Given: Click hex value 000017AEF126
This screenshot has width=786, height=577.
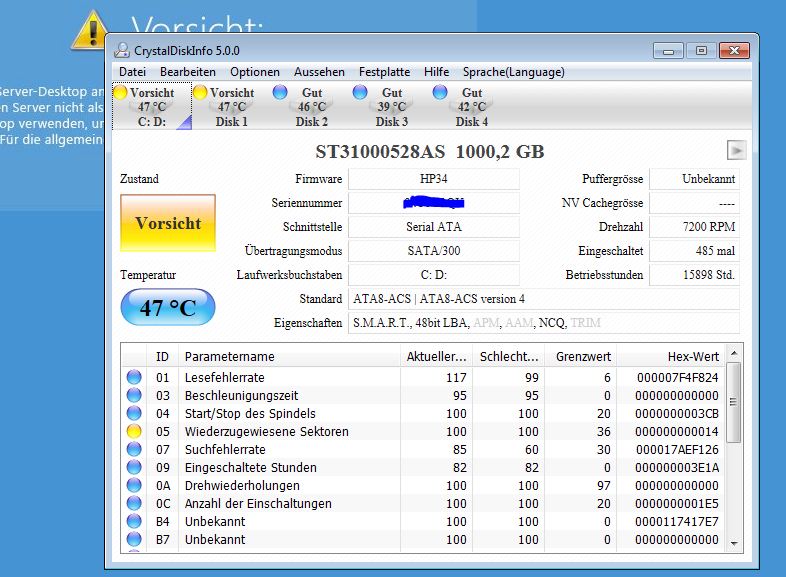Looking at the screenshot, I should tap(678, 450).
